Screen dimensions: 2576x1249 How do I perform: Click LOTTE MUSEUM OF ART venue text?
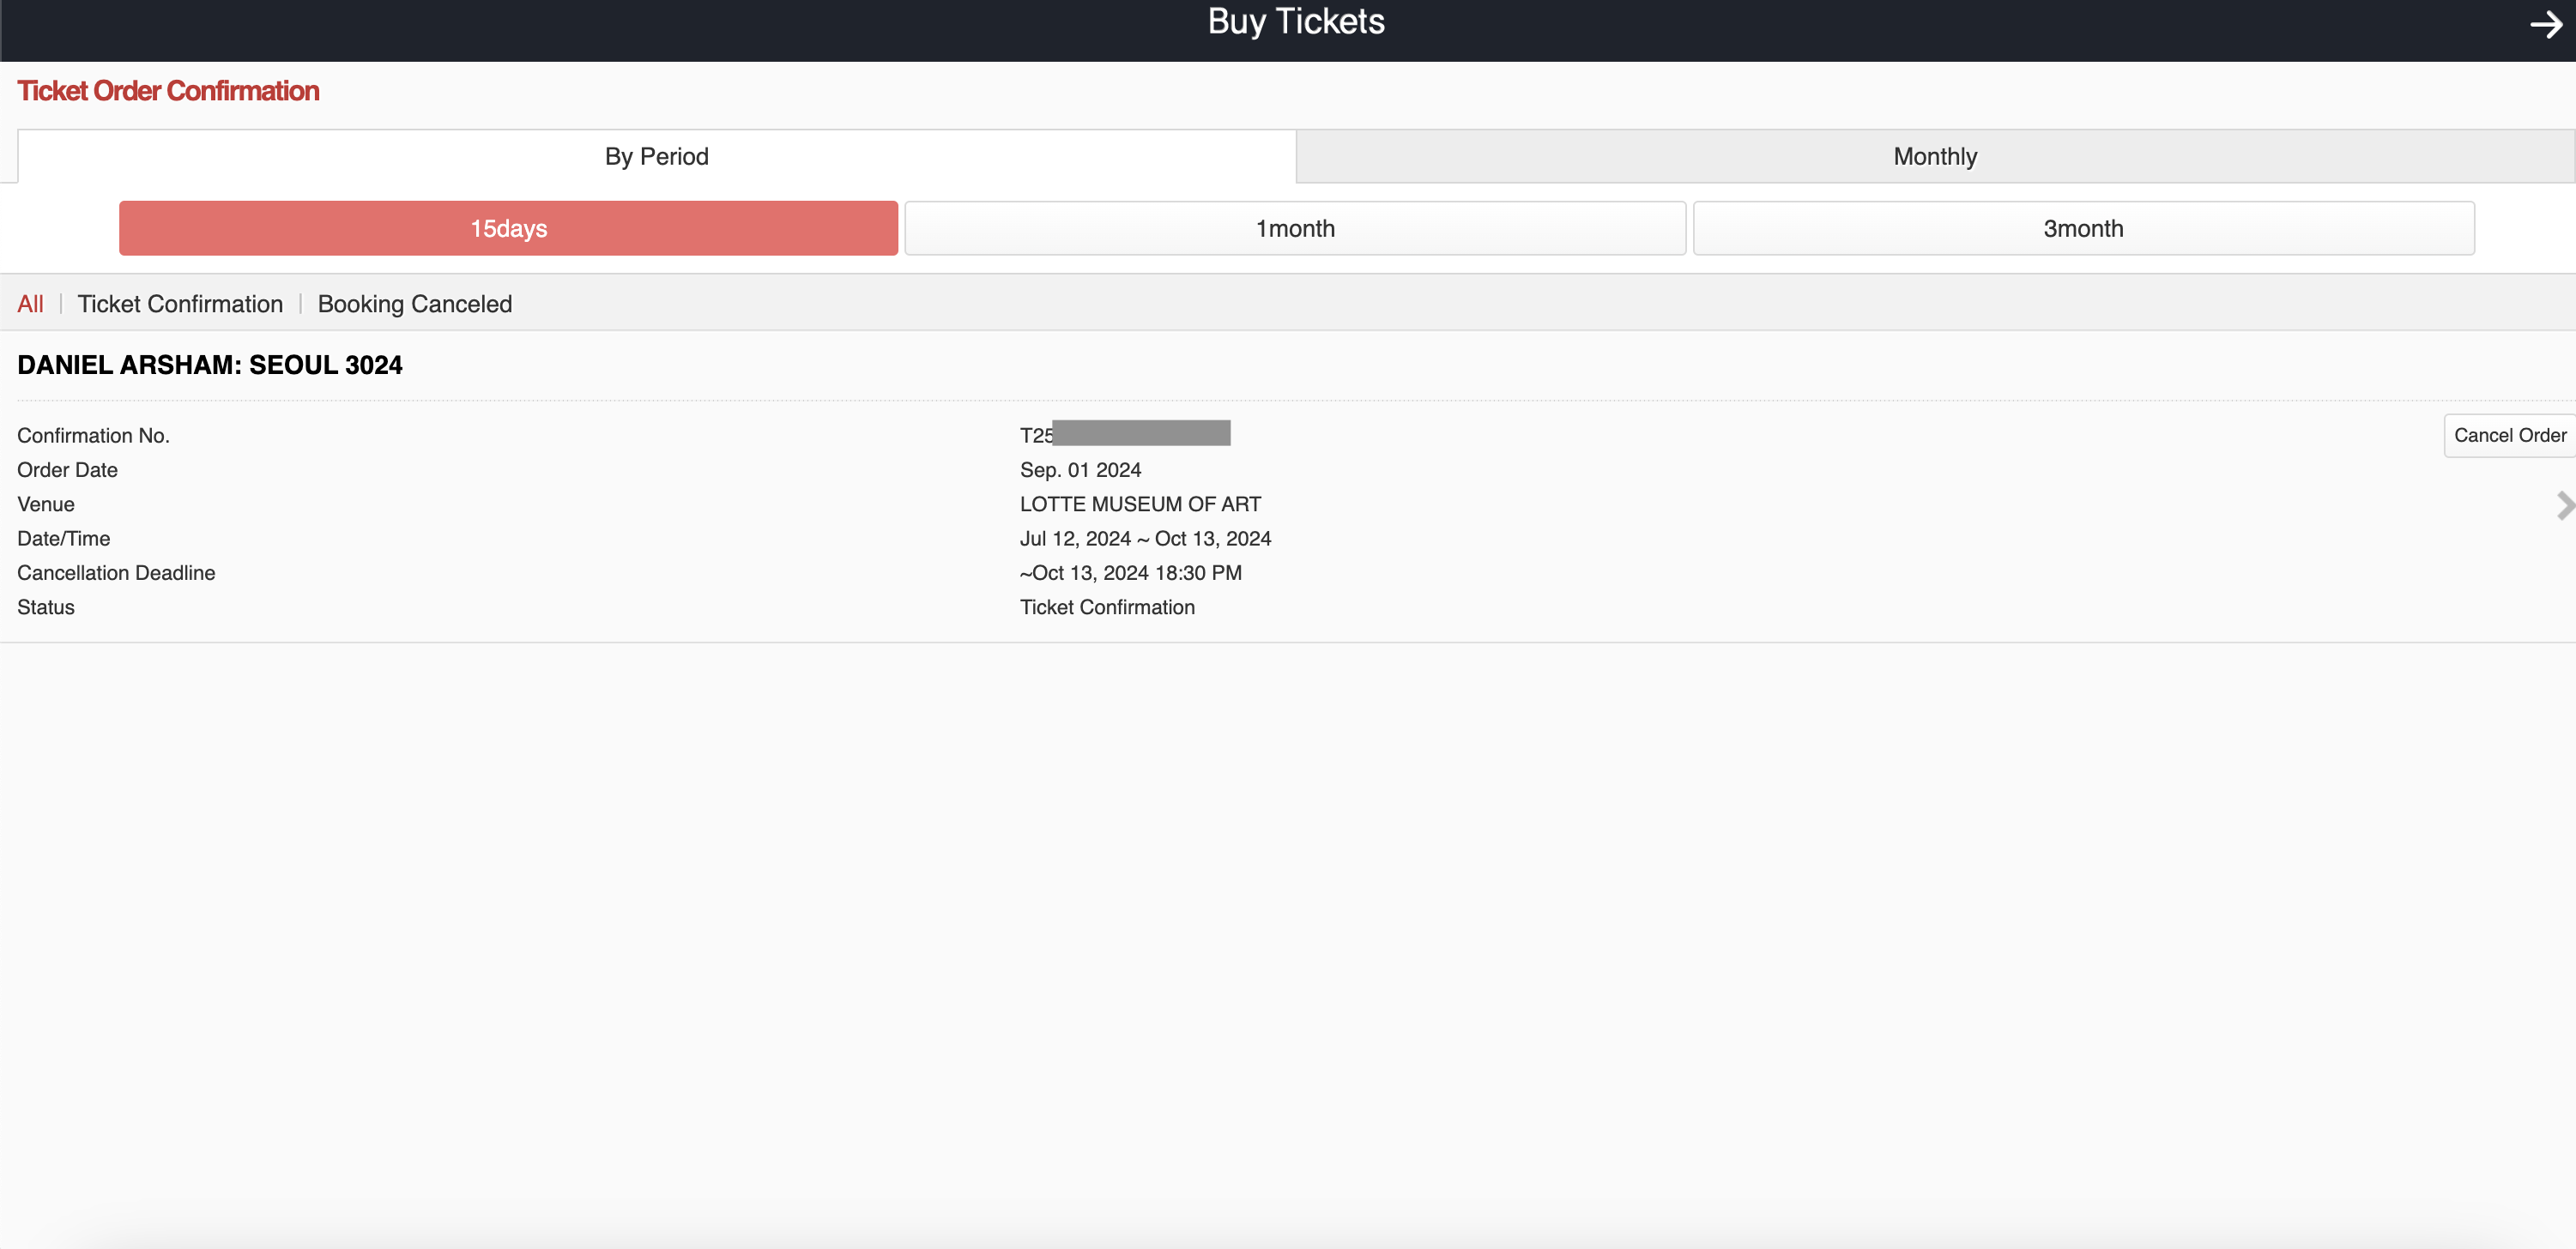point(1140,504)
